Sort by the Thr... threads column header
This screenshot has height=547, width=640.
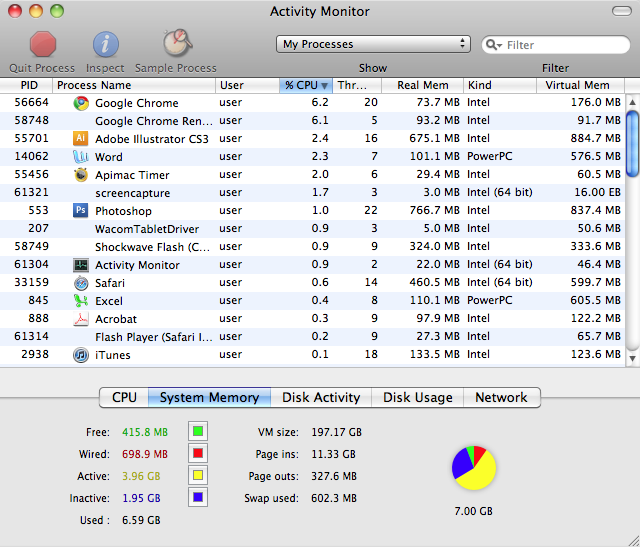[357, 85]
